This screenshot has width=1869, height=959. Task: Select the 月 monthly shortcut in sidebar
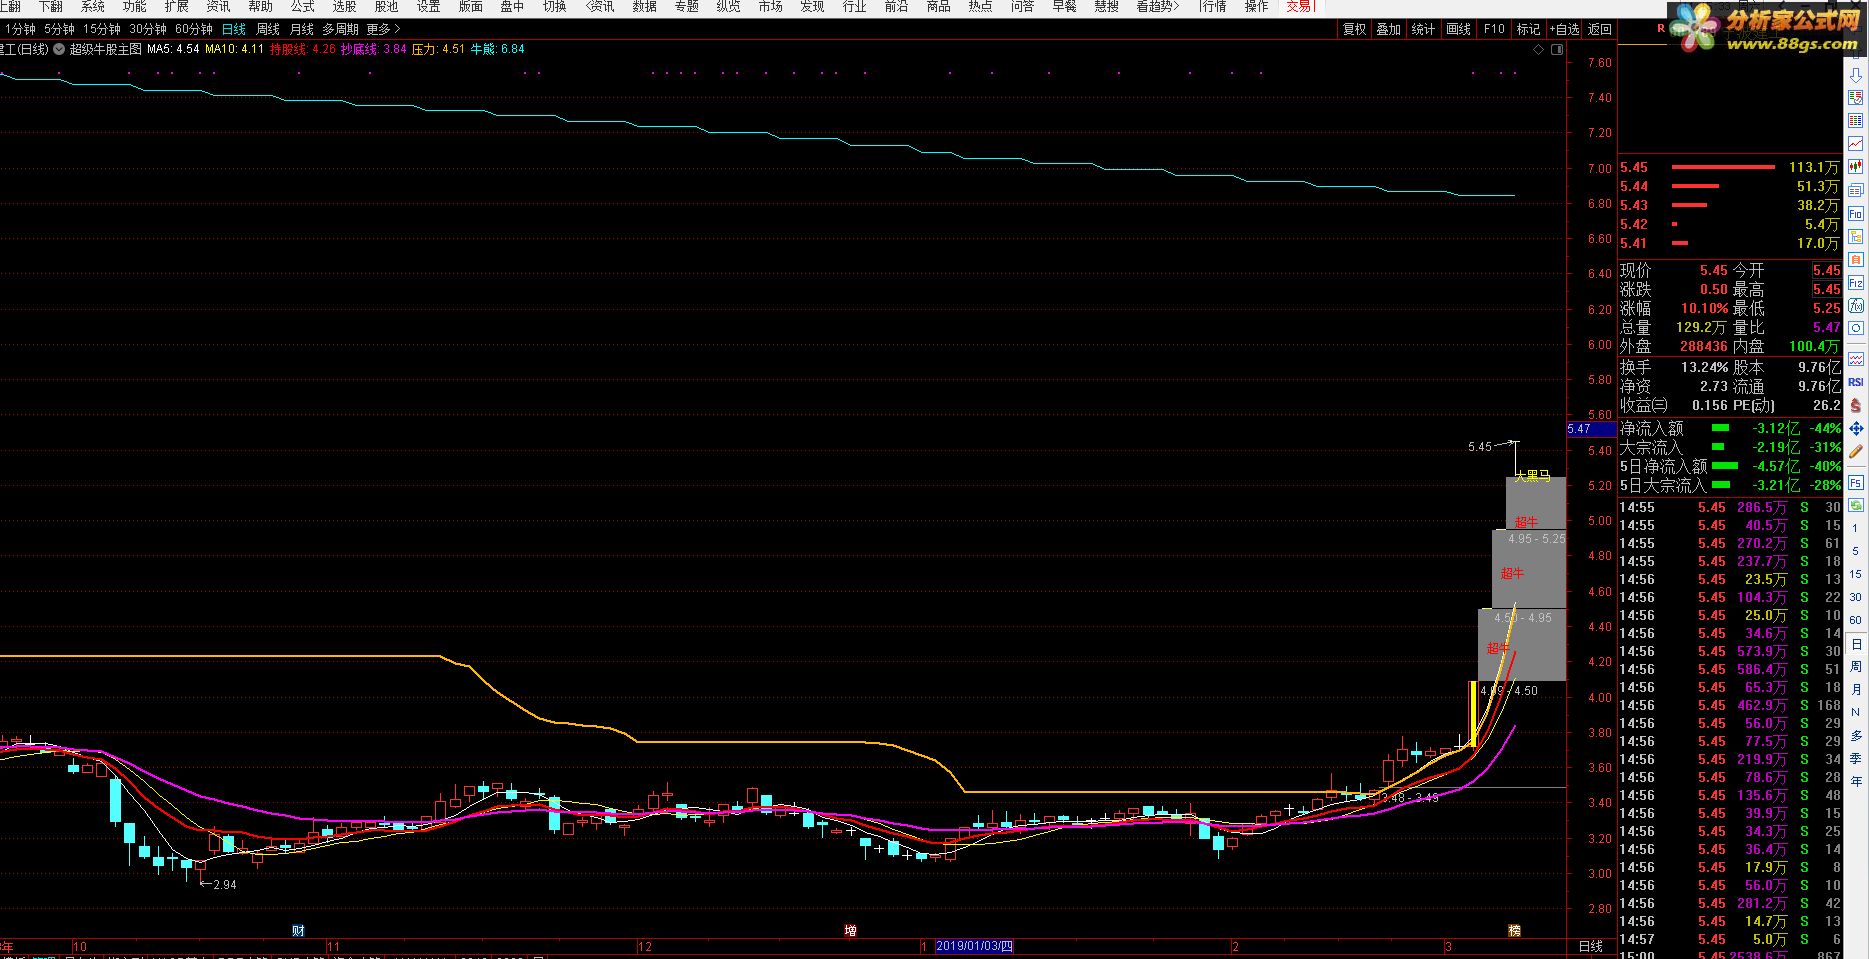pyautogui.click(x=1856, y=689)
